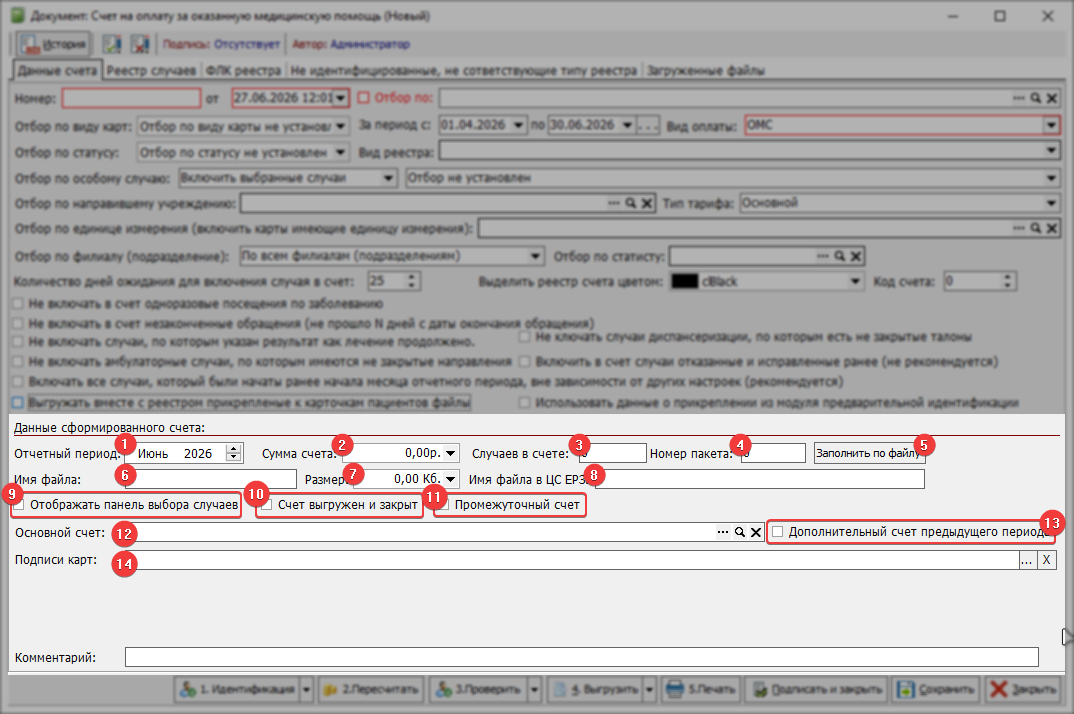Select the Данные счета tab

[x=58, y=71]
